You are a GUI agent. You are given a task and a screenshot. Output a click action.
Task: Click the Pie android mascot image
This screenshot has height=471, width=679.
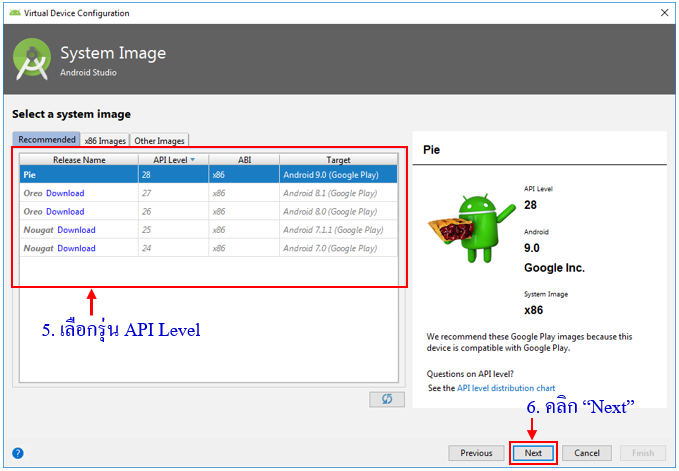[463, 232]
